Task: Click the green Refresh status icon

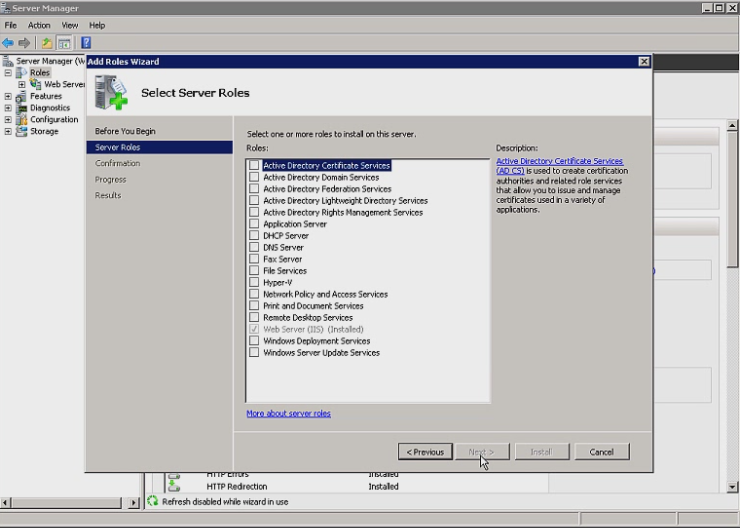Action: click(152, 501)
